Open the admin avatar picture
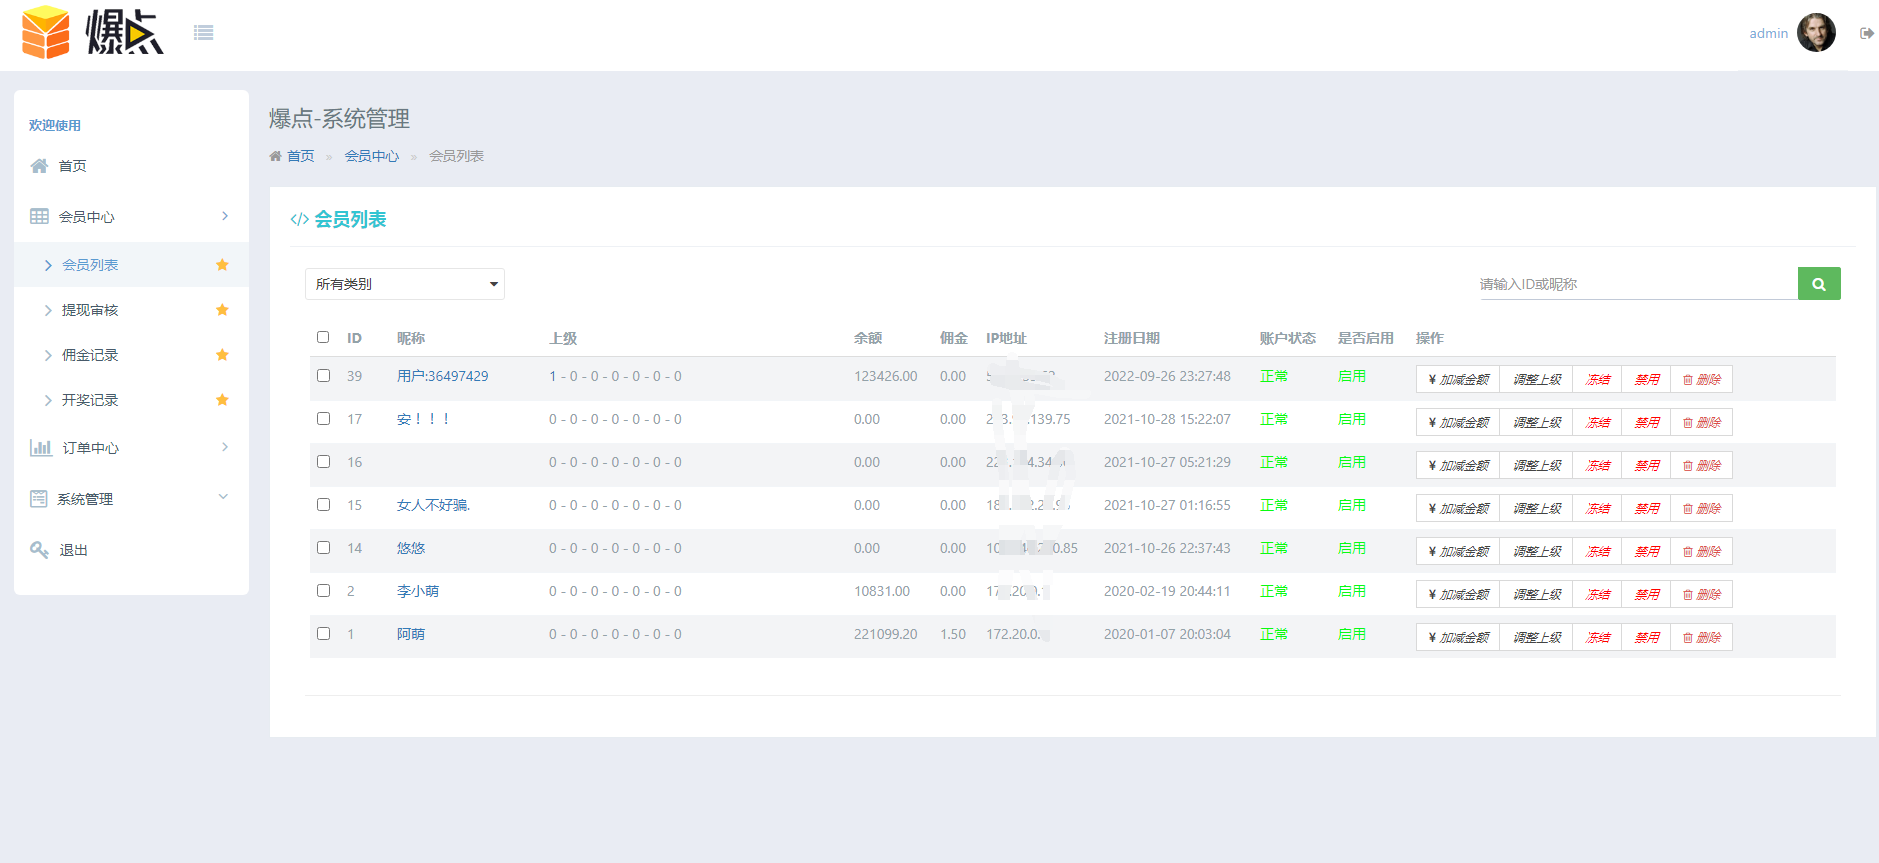The image size is (1879, 863). (1816, 33)
